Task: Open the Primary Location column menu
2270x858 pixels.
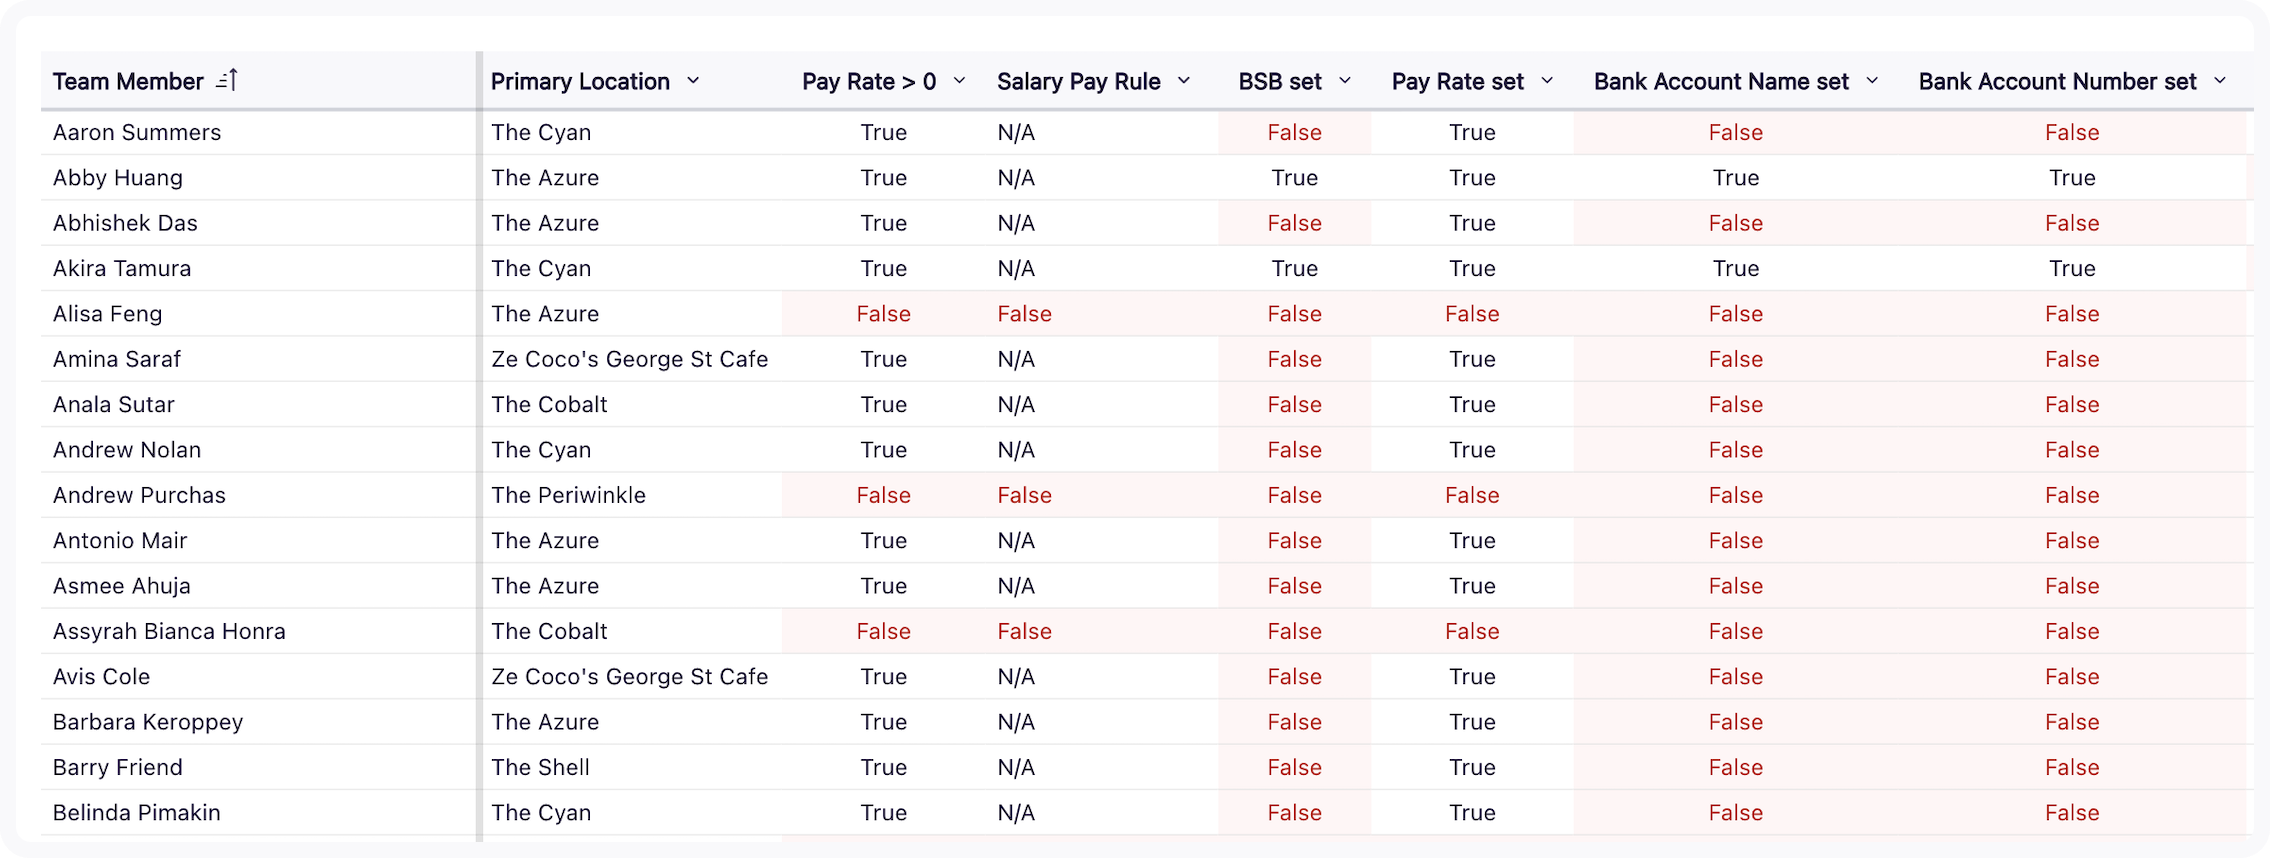Action: point(694,82)
